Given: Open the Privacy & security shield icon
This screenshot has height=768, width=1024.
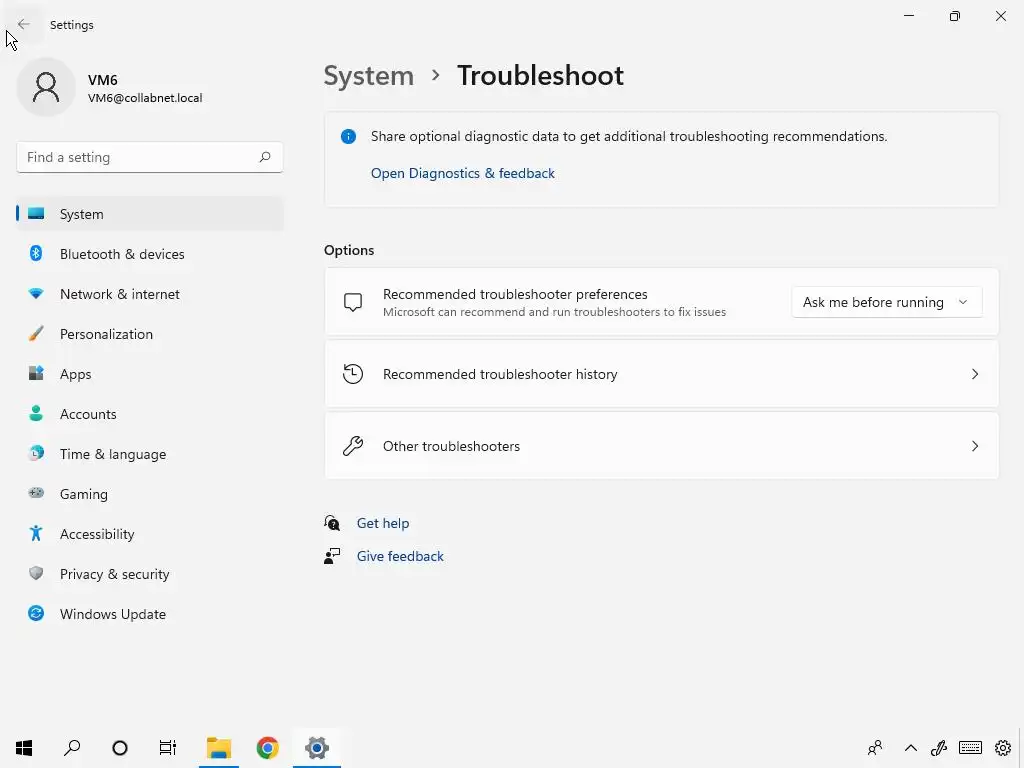Looking at the screenshot, I should tap(36, 573).
